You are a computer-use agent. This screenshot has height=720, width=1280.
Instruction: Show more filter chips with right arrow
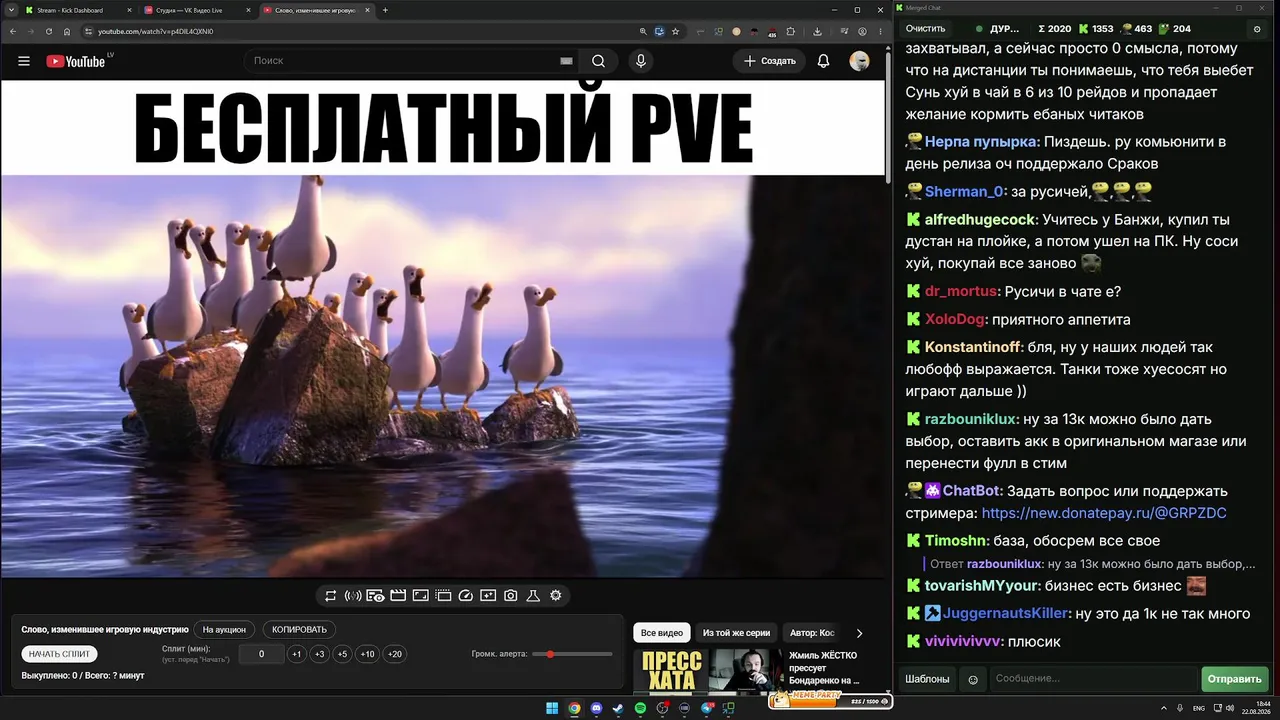859,633
